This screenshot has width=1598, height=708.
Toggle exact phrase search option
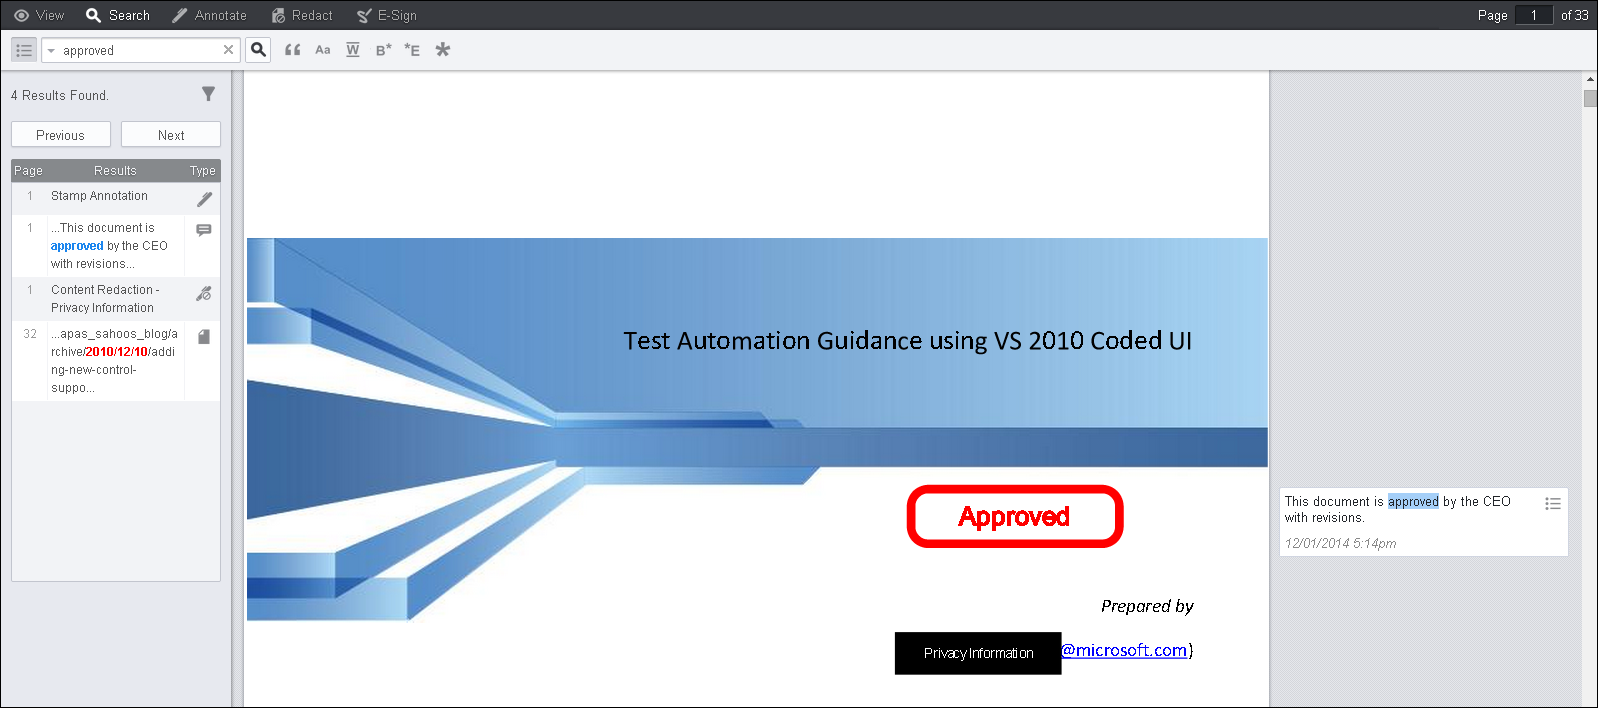coord(292,50)
